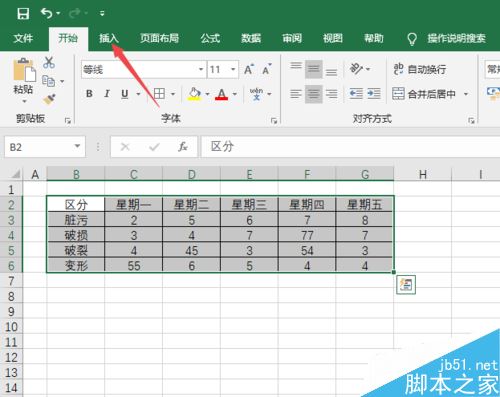Click the Decrease Indent icon
500x397 pixels.
356,94
